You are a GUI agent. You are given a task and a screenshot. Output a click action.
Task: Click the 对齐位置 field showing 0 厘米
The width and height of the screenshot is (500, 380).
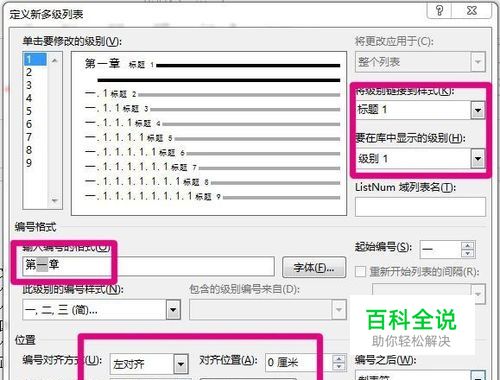pyautogui.click(x=299, y=363)
